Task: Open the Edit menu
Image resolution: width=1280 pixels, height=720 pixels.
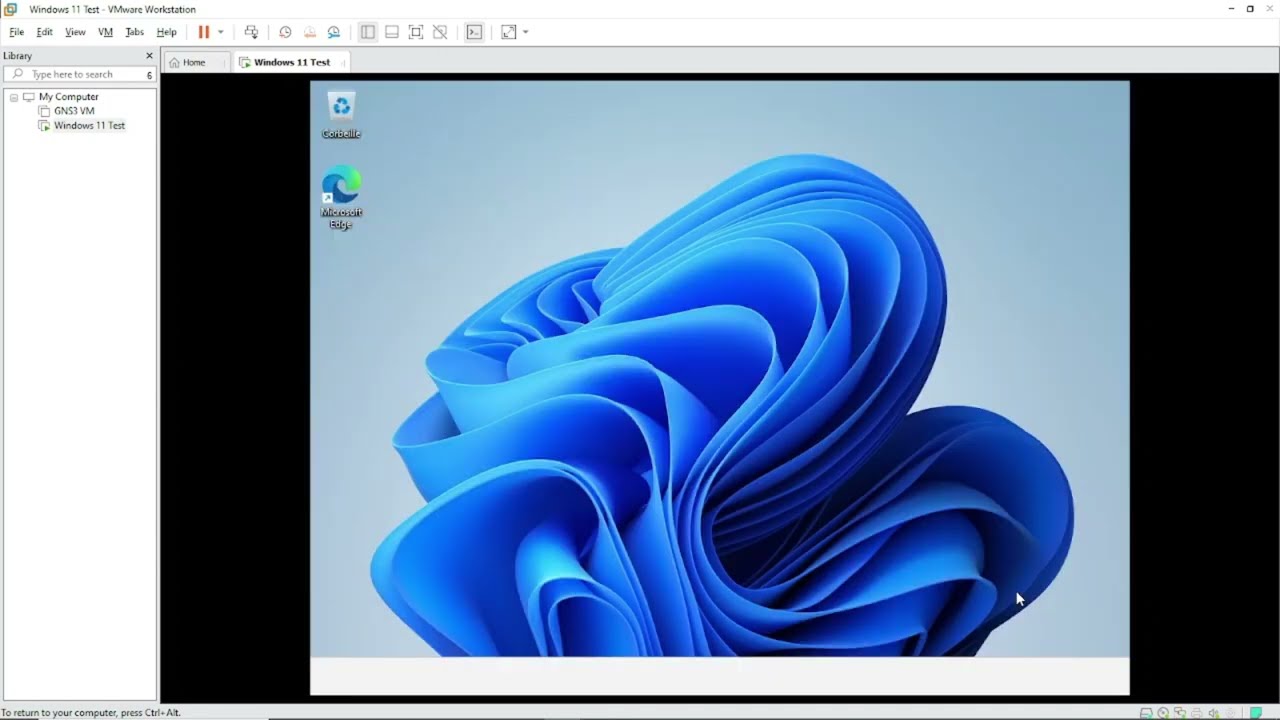Action: coord(44,32)
